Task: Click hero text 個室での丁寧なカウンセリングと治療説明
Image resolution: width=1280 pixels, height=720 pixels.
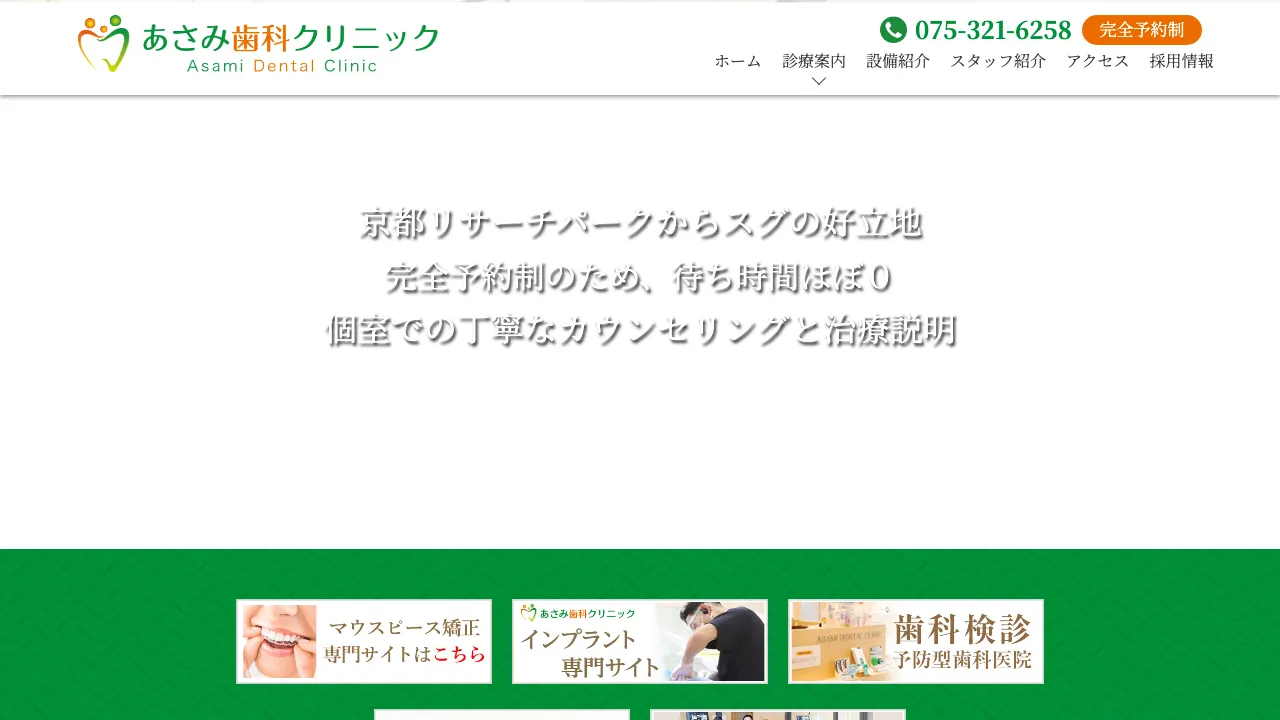Action: point(641,331)
